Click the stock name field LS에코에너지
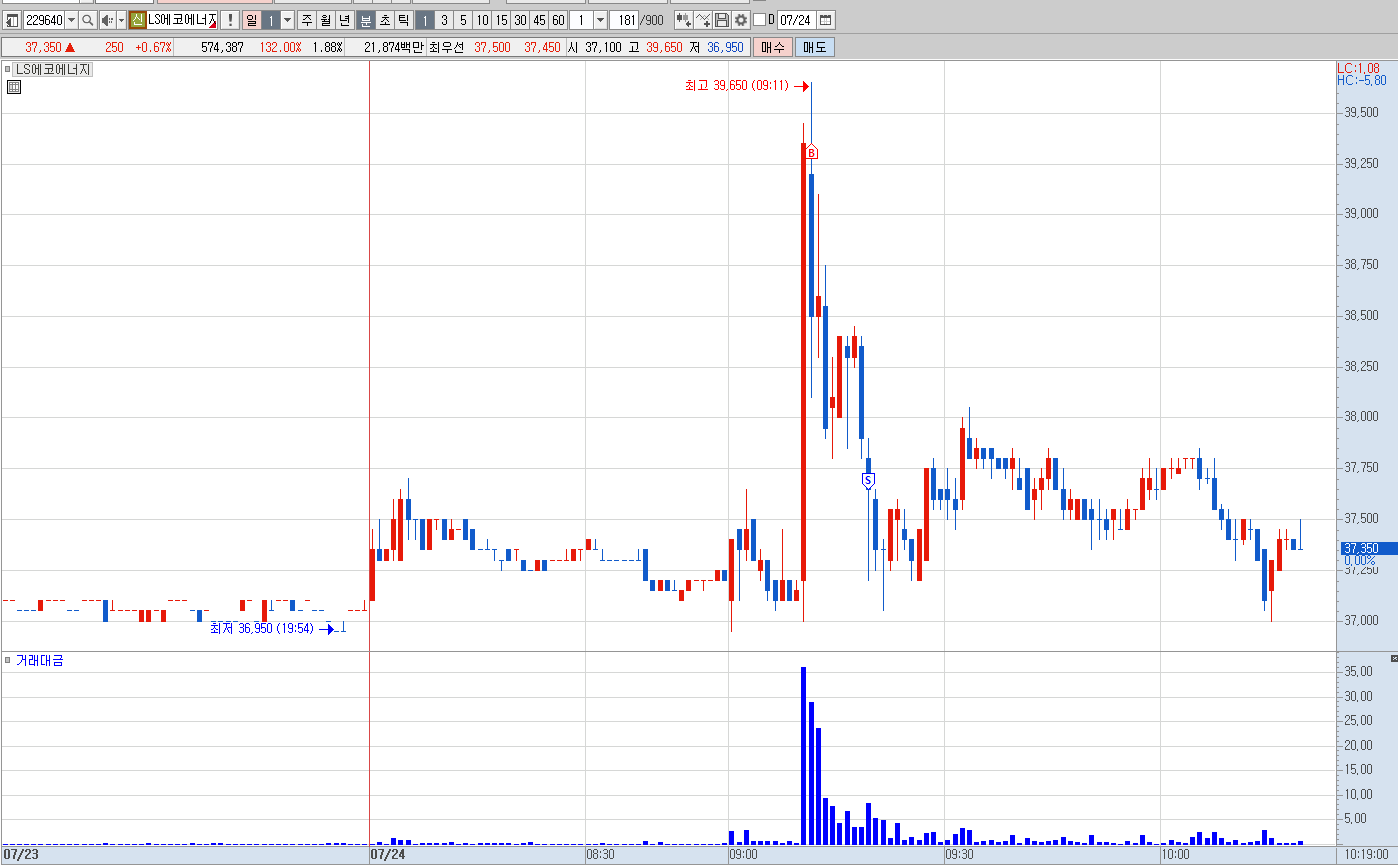1398x865 pixels. click(182, 20)
